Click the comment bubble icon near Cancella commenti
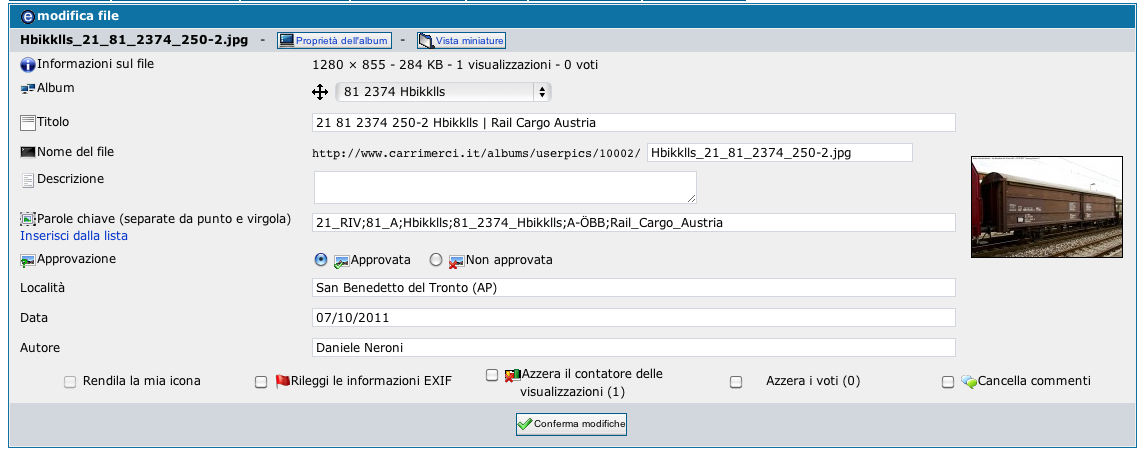The width and height of the screenshot is (1144, 454). tap(968, 381)
